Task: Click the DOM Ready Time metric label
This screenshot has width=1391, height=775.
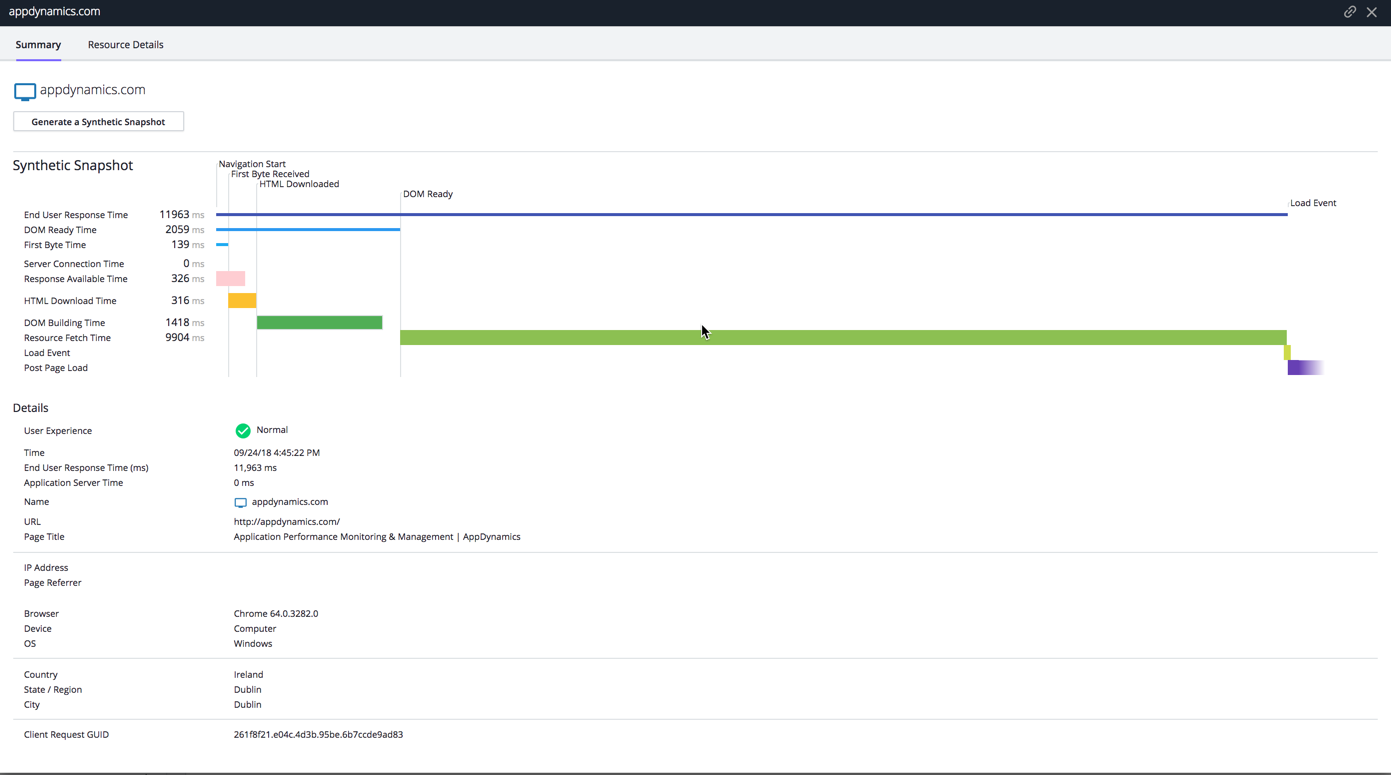Action: pyautogui.click(x=60, y=230)
